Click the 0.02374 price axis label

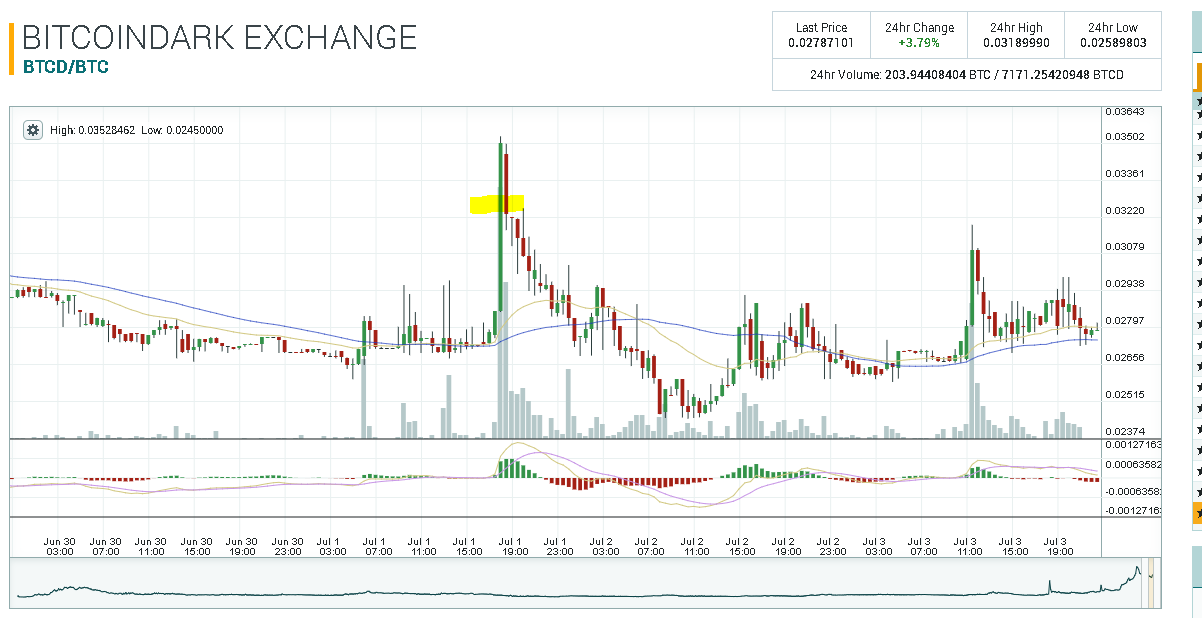[x=1124, y=431]
